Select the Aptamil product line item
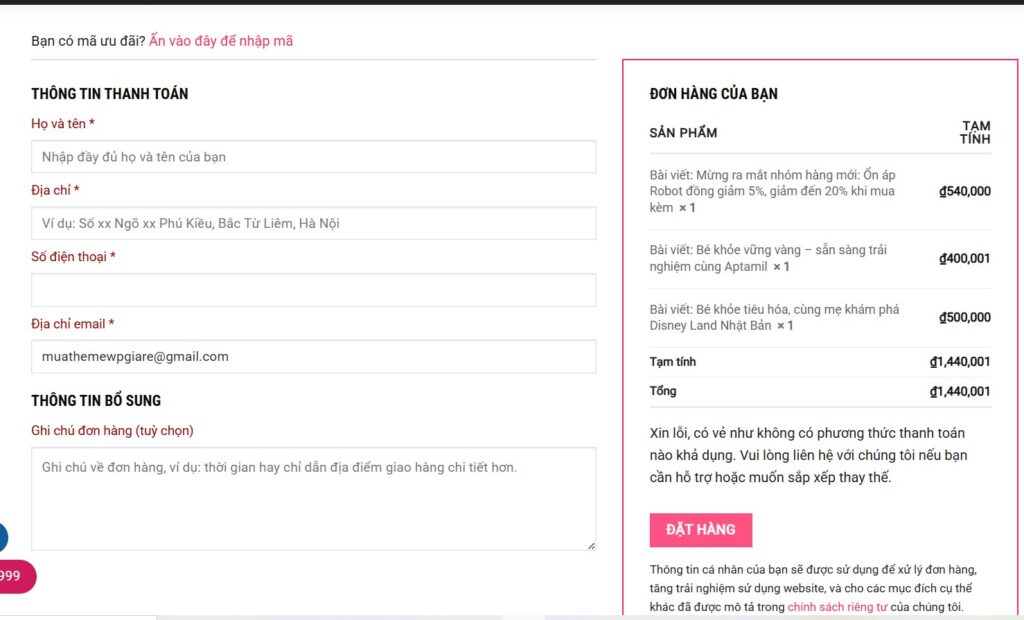 [x=768, y=258]
